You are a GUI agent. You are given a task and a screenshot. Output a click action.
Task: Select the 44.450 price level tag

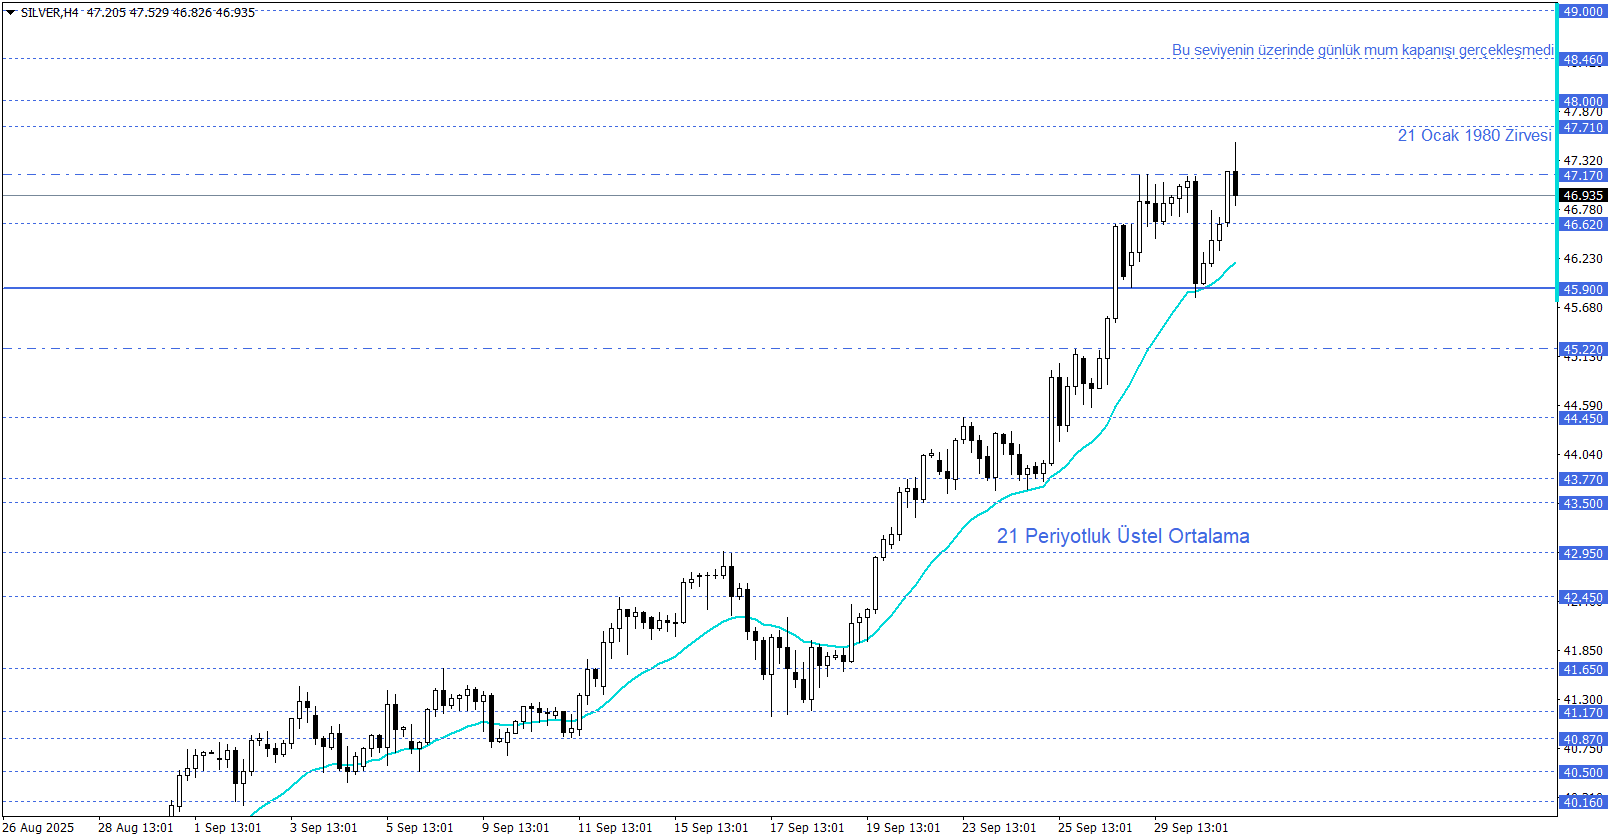click(x=1582, y=419)
